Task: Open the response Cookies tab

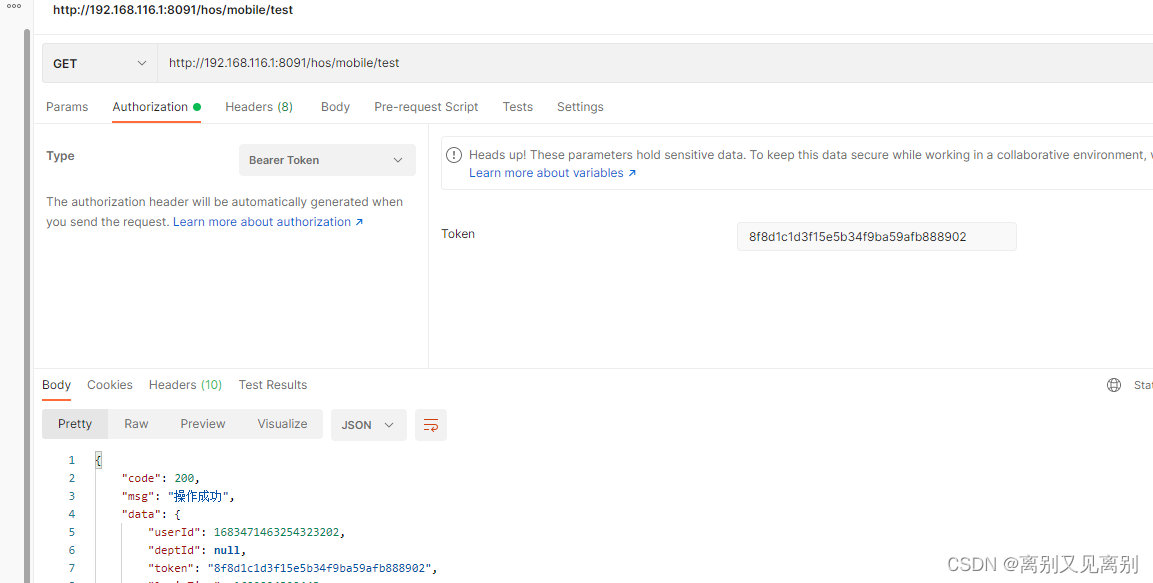Action: (x=110, y=385)
